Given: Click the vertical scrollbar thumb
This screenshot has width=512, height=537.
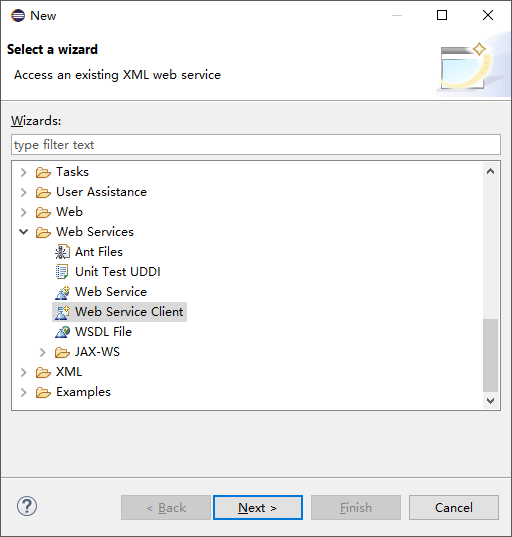Looking at the screenshot, I should pyautogui.click(x=490, y=355).
